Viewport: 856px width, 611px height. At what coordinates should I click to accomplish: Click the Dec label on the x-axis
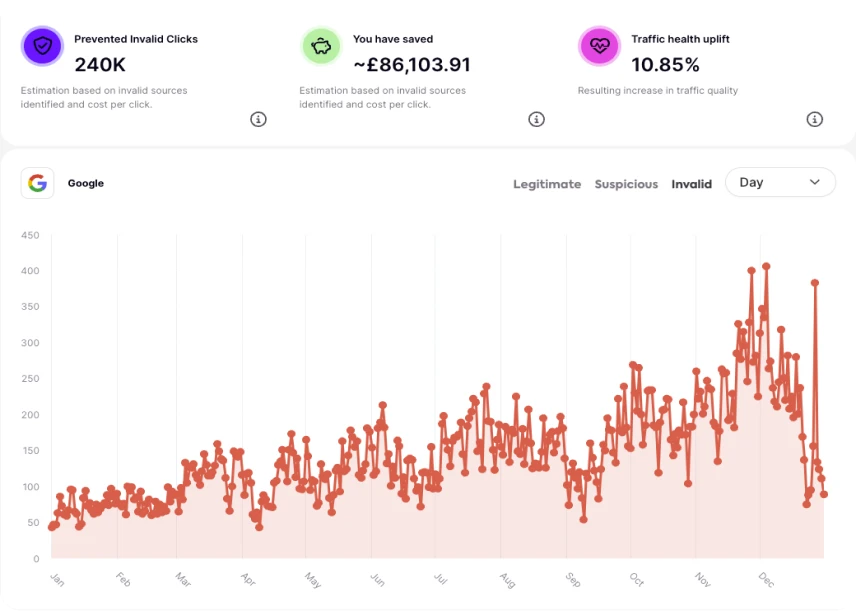pos(766,580)
